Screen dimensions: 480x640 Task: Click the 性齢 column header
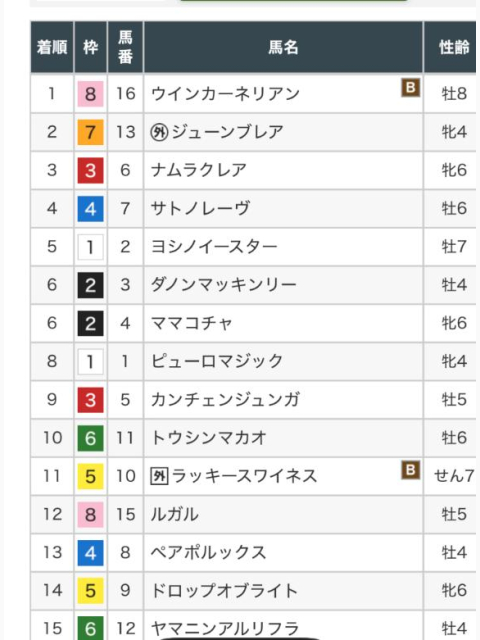click(x=452, y=47)
